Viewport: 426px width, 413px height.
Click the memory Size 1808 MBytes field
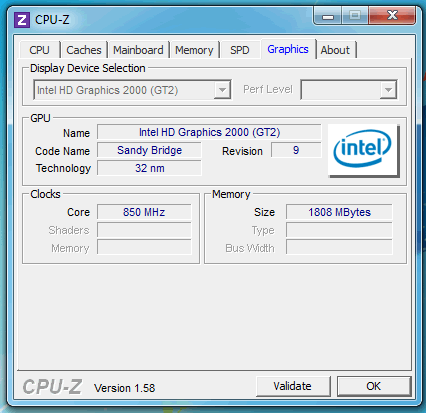point(339,212)
